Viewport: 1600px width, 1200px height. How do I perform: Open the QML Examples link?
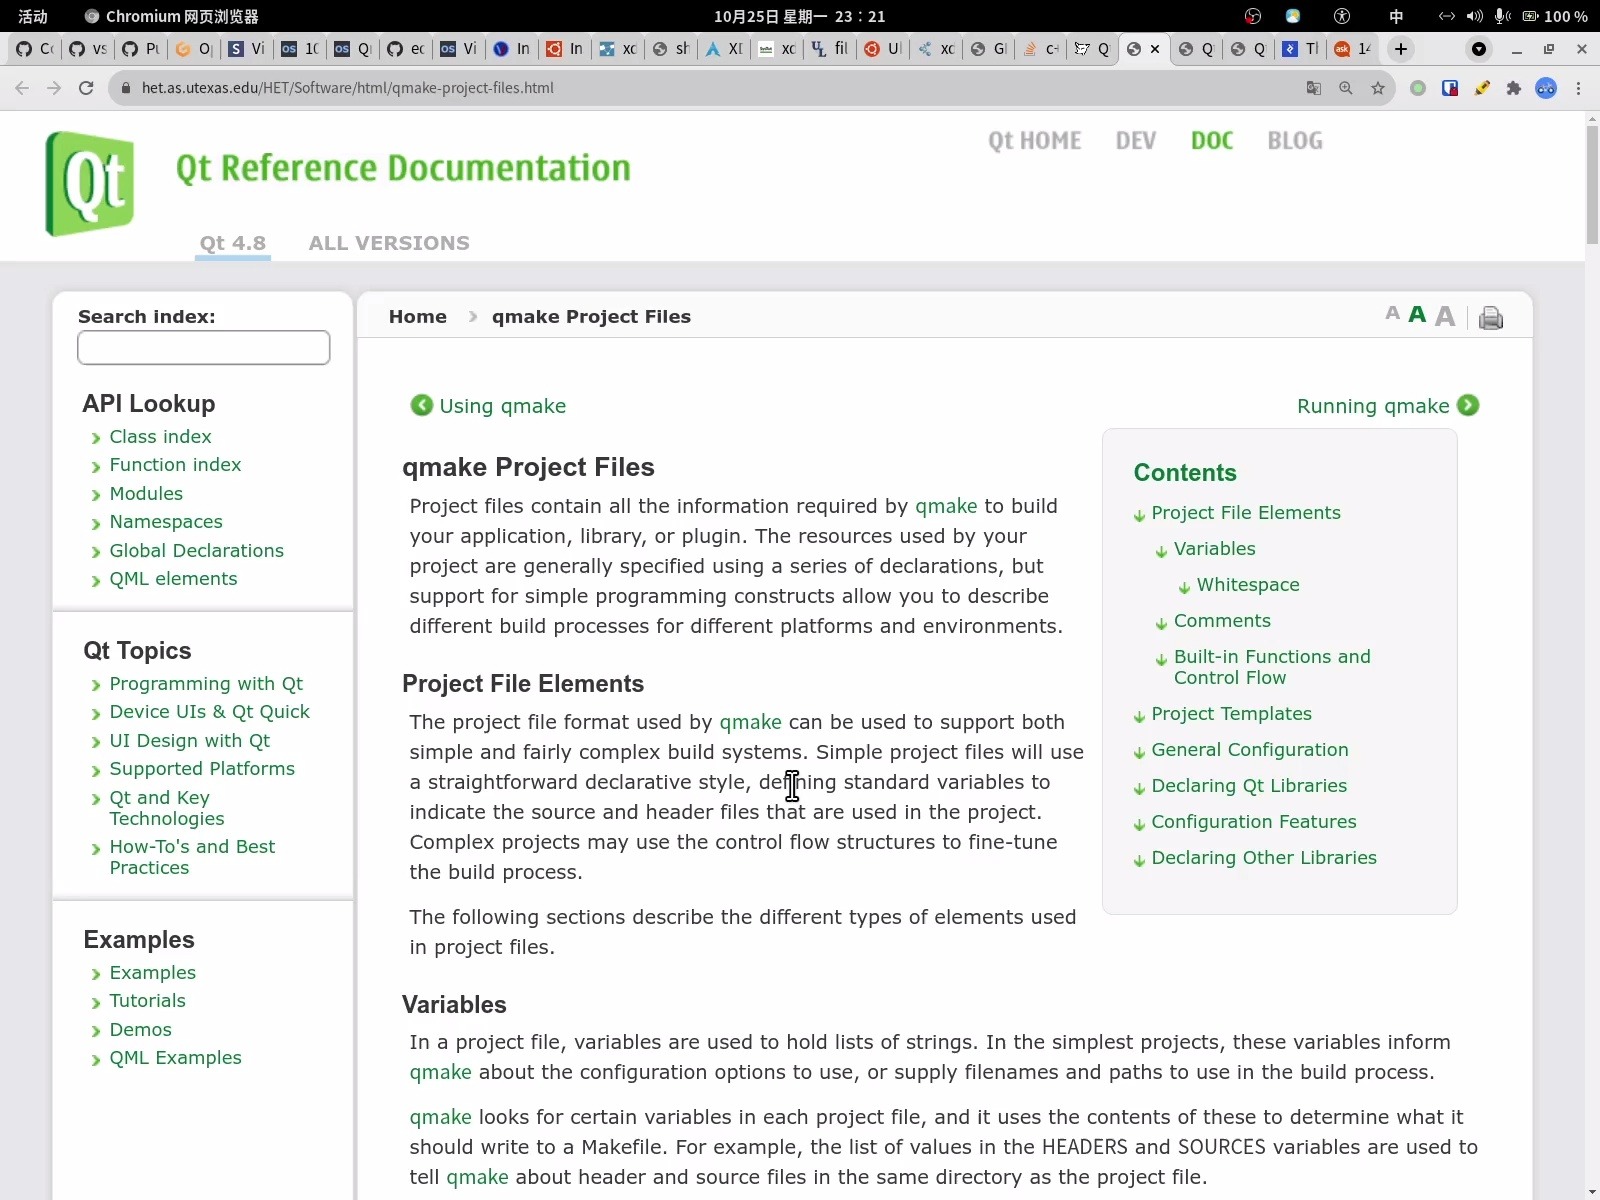coord(175,1058)
